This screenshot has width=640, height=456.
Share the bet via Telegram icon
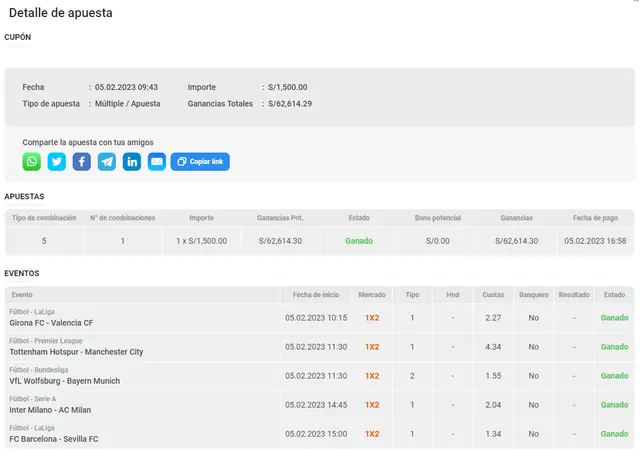[107, 162]
